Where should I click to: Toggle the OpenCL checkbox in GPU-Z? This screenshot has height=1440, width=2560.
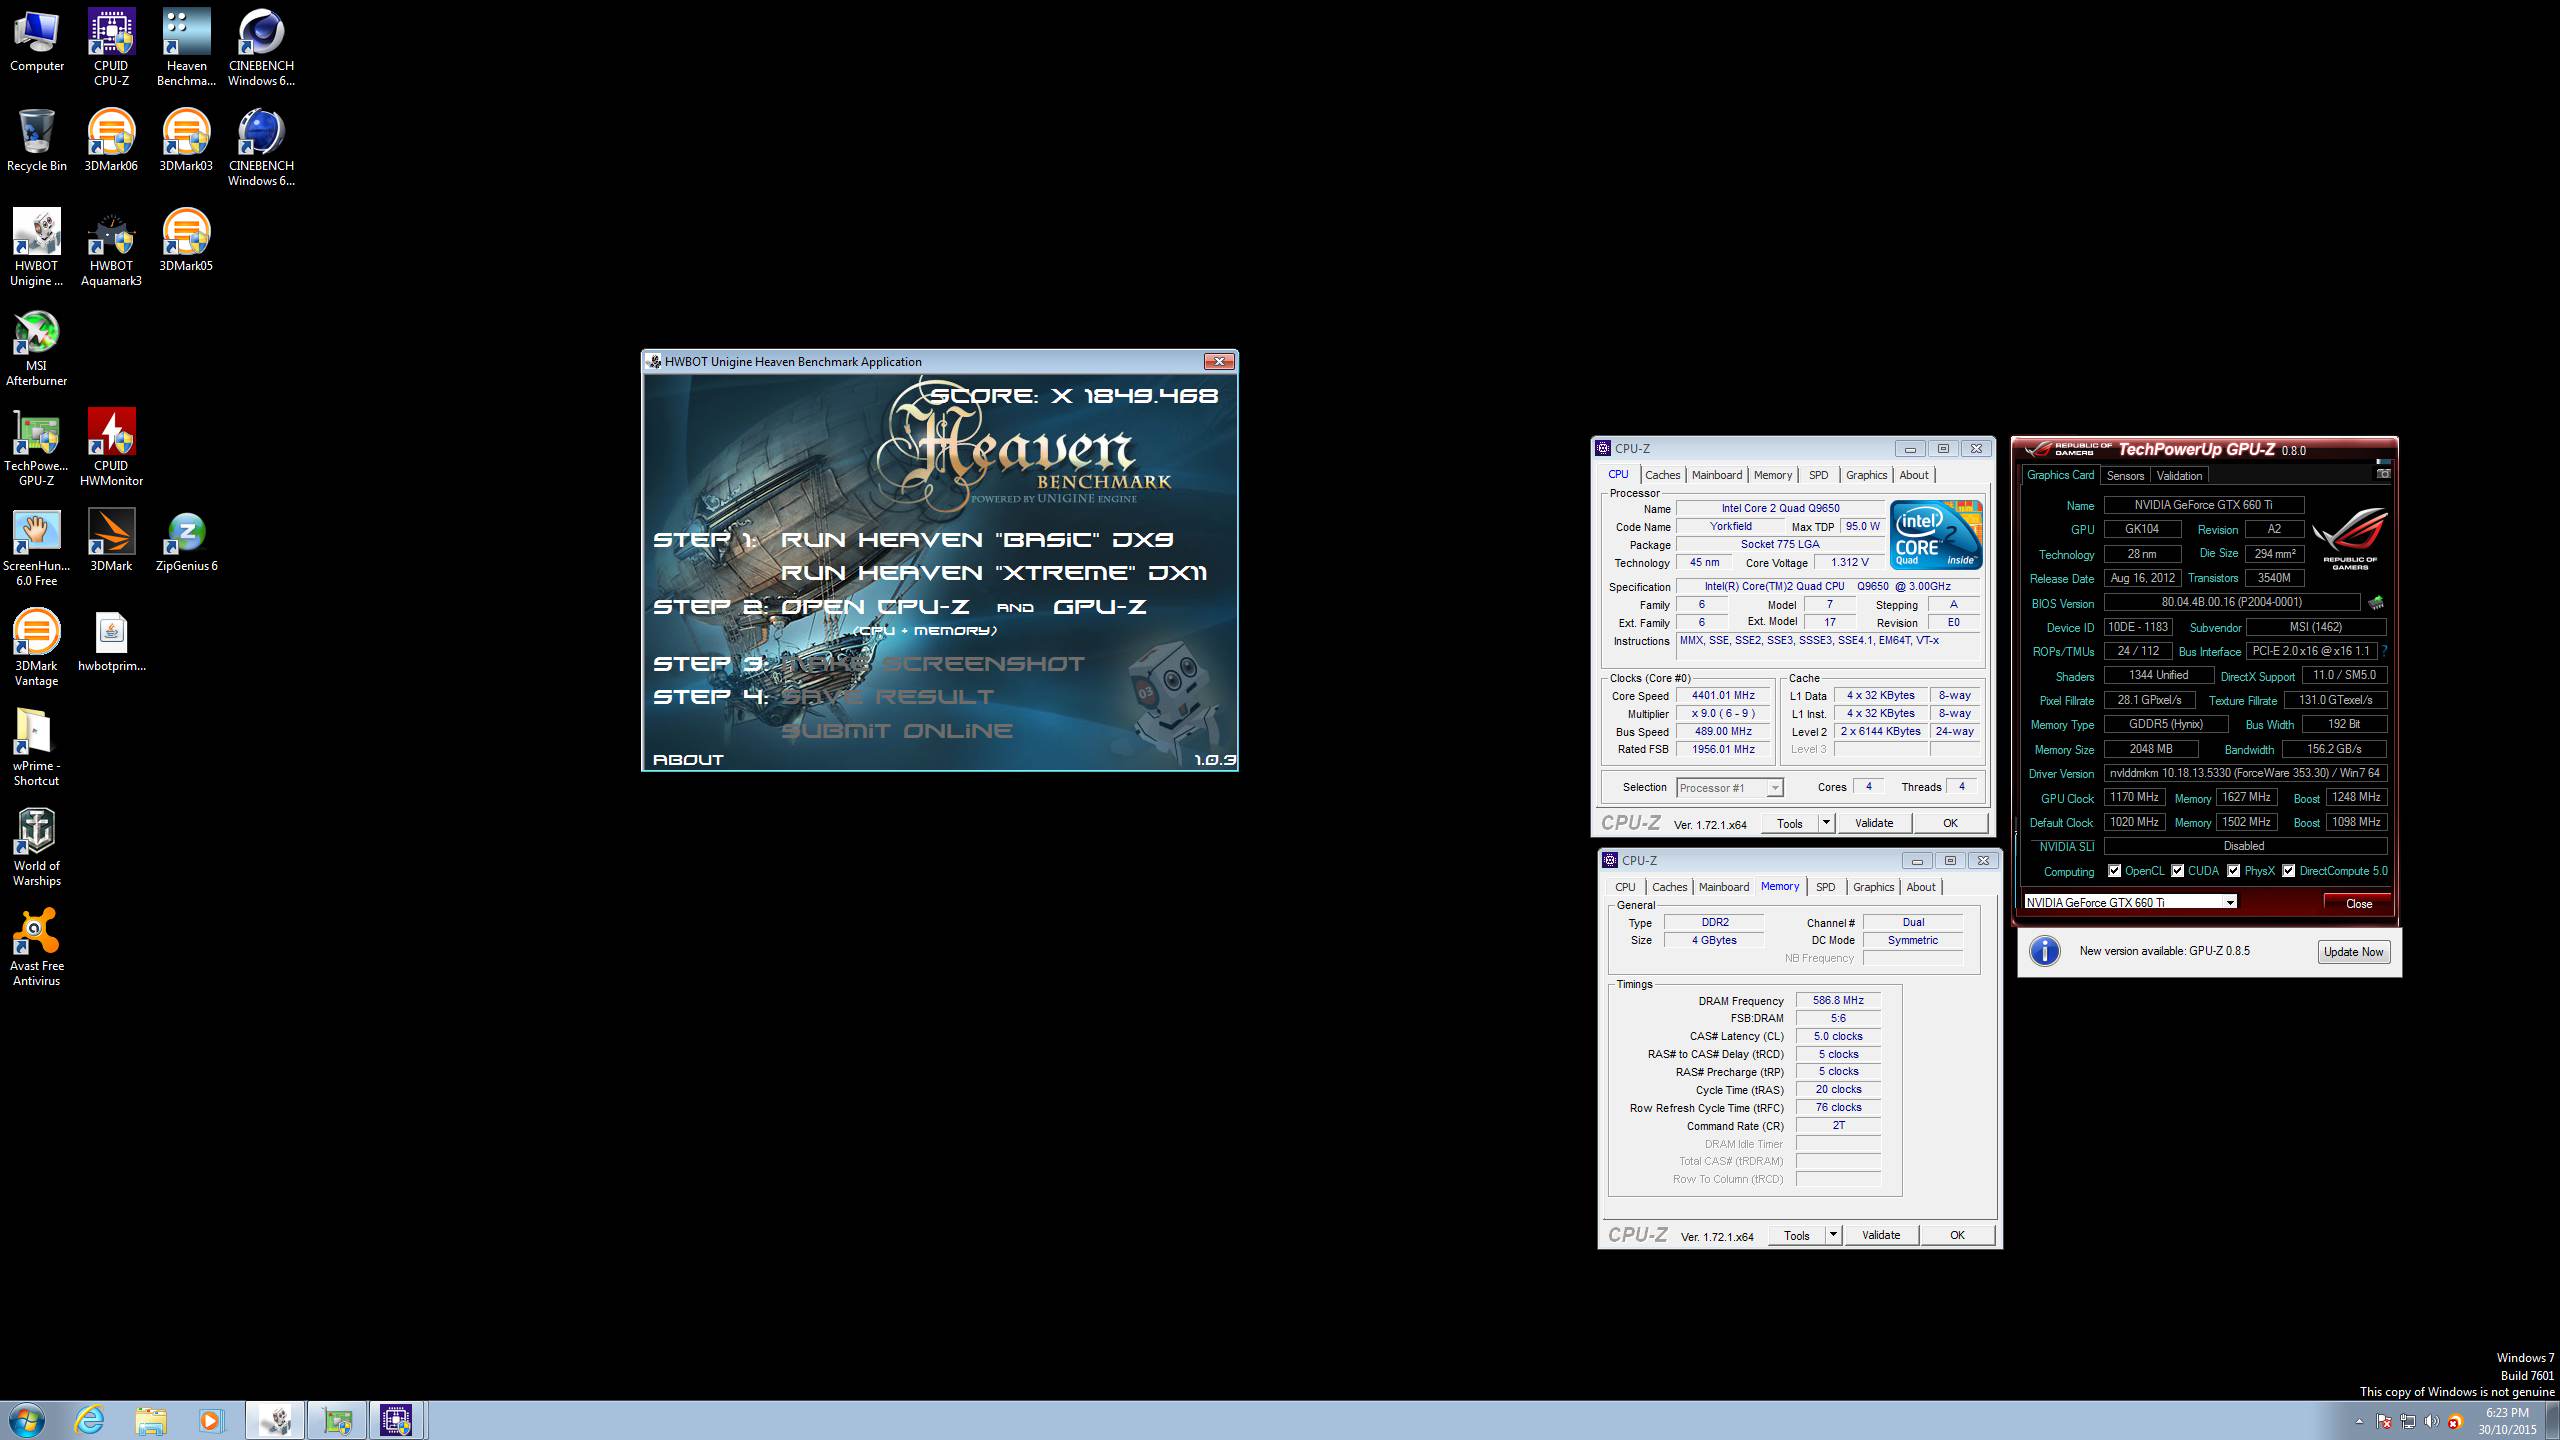click(2114, 871)
